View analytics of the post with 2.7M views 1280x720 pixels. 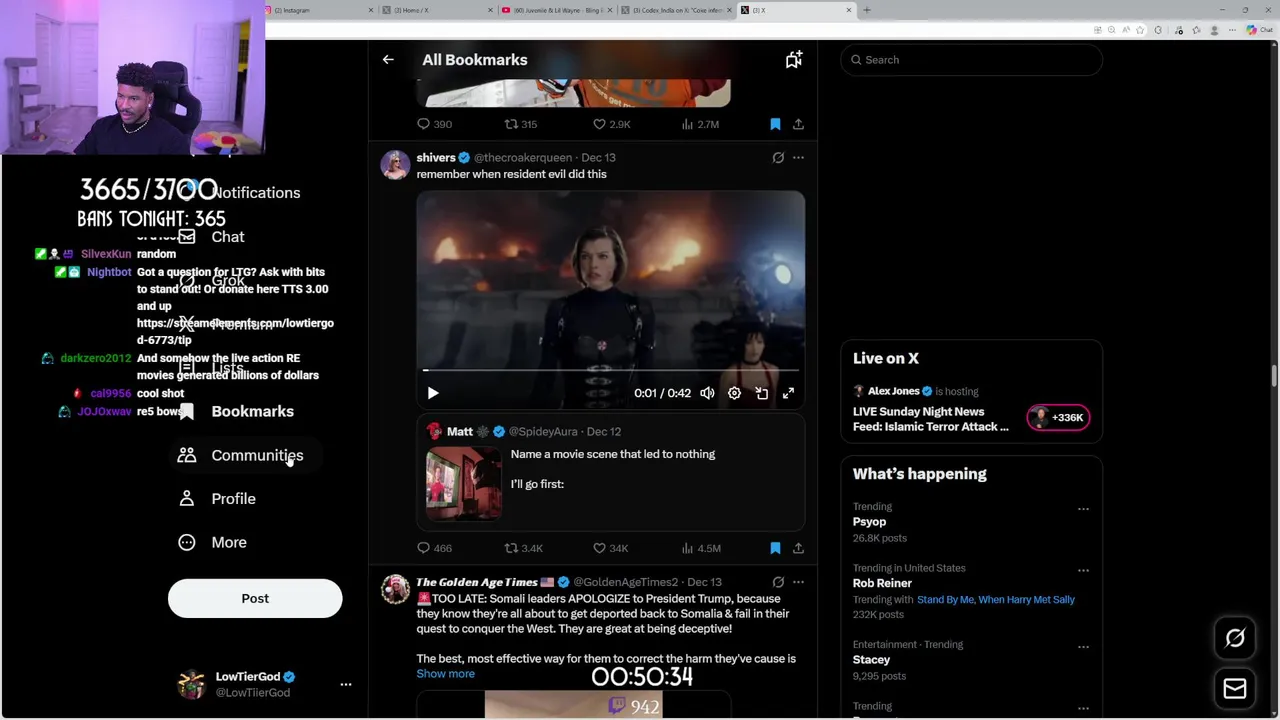coord(700,124)
